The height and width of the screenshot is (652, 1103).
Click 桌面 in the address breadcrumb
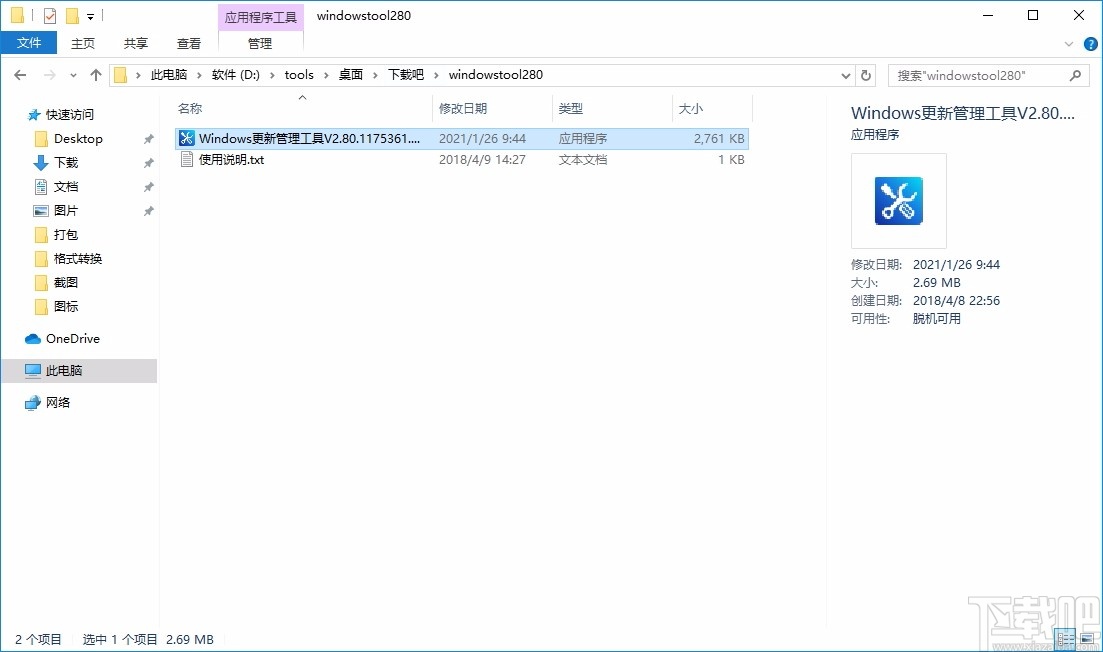[x=350, y=75]
